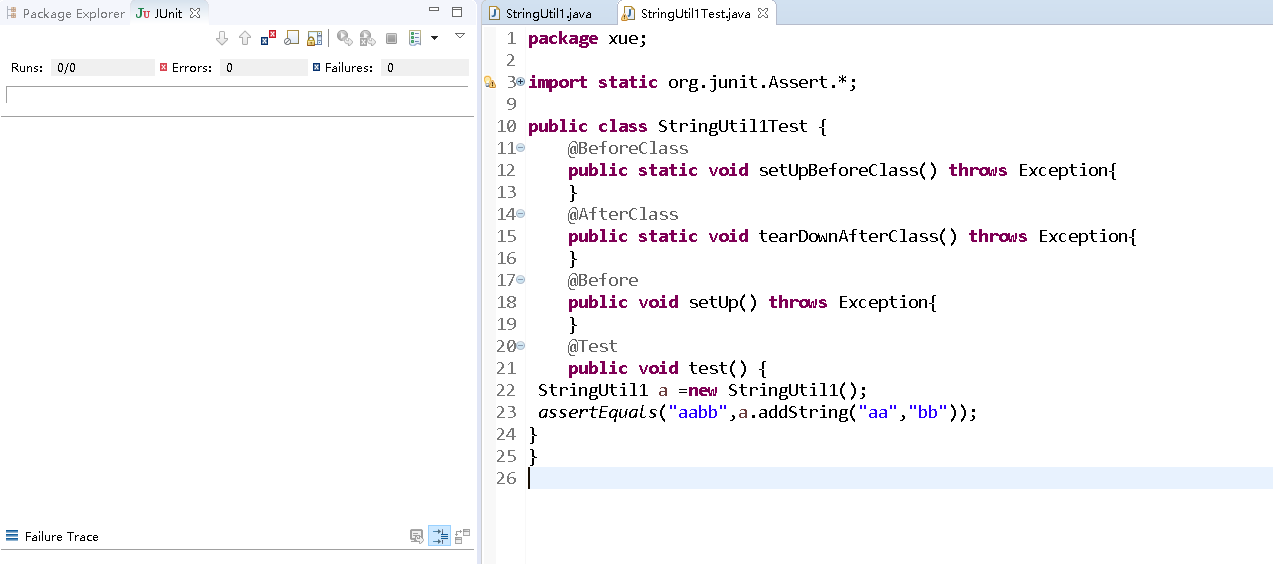Collapse @AfterClass method at line 14
Viewport: 1273px width, 564px height.
(x=521, y=214)
